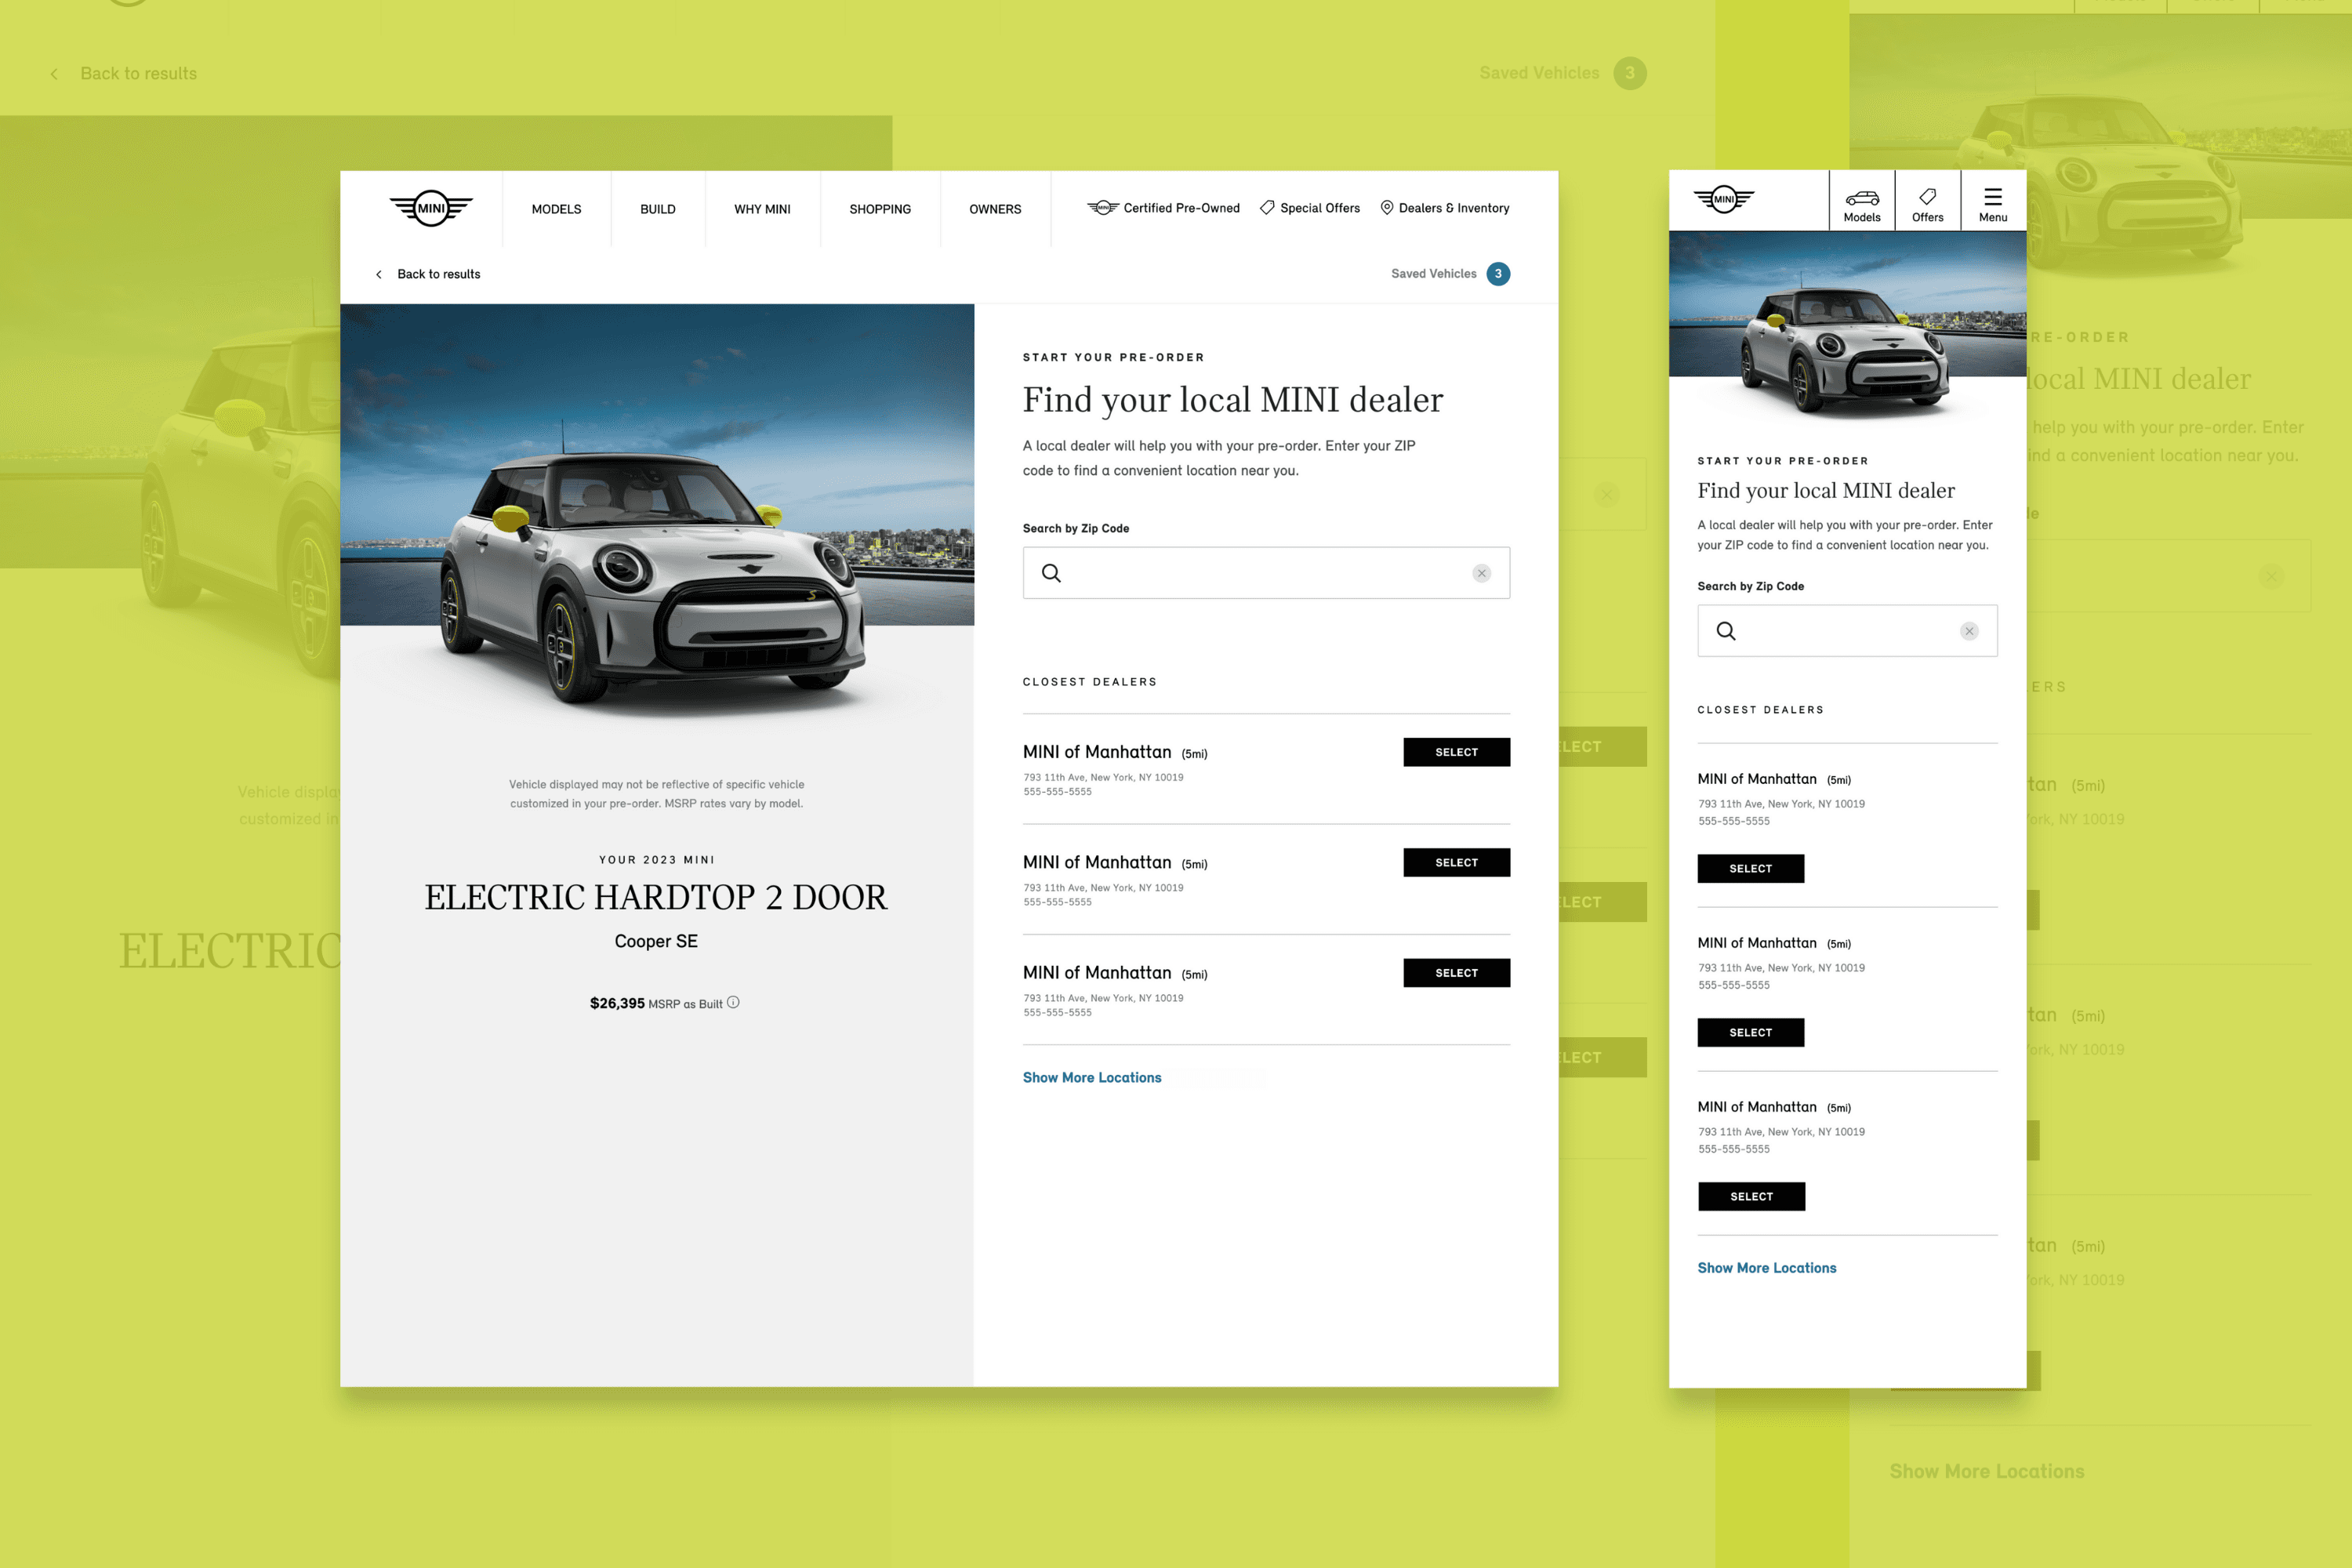Open the SHOPPING menu item
This screenshot has height=1568, width=2352.
tap(880, 209)
